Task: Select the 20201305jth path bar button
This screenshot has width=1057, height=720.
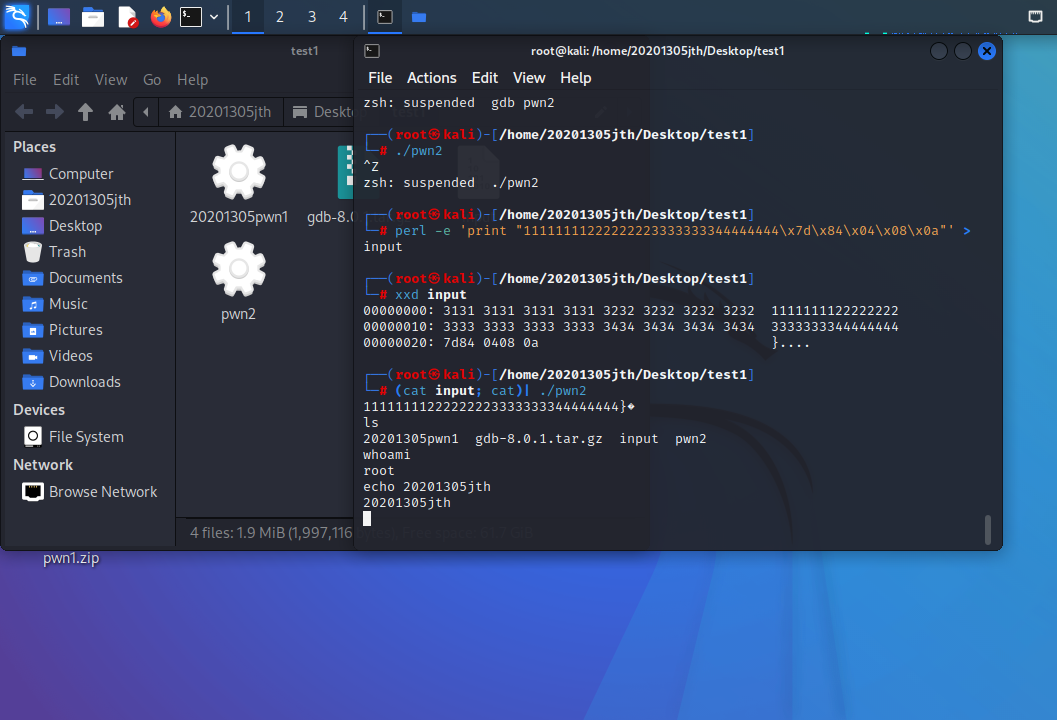Action: (220, 112)
